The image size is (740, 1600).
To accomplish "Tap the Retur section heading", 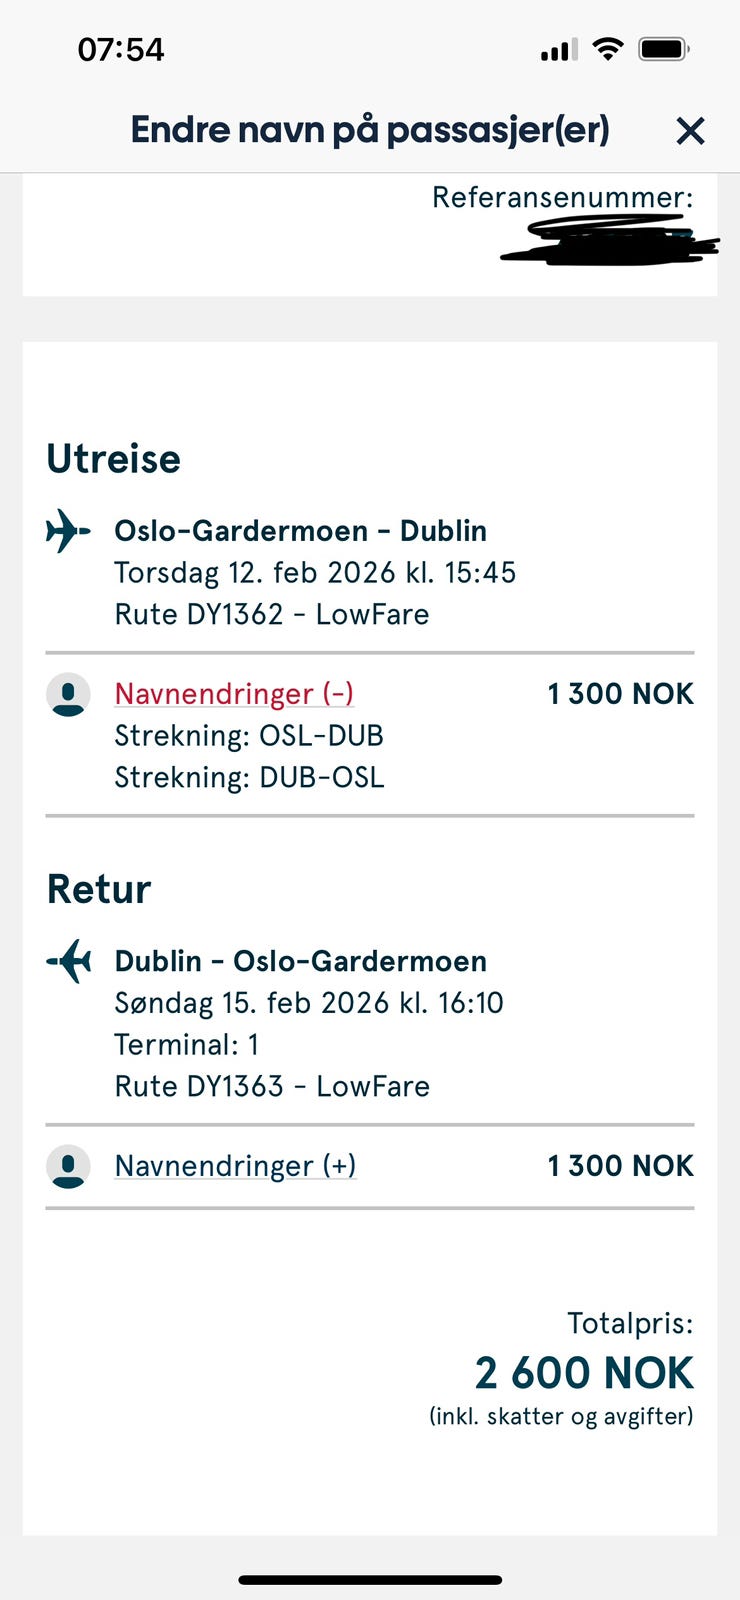I will coord(98,889).
